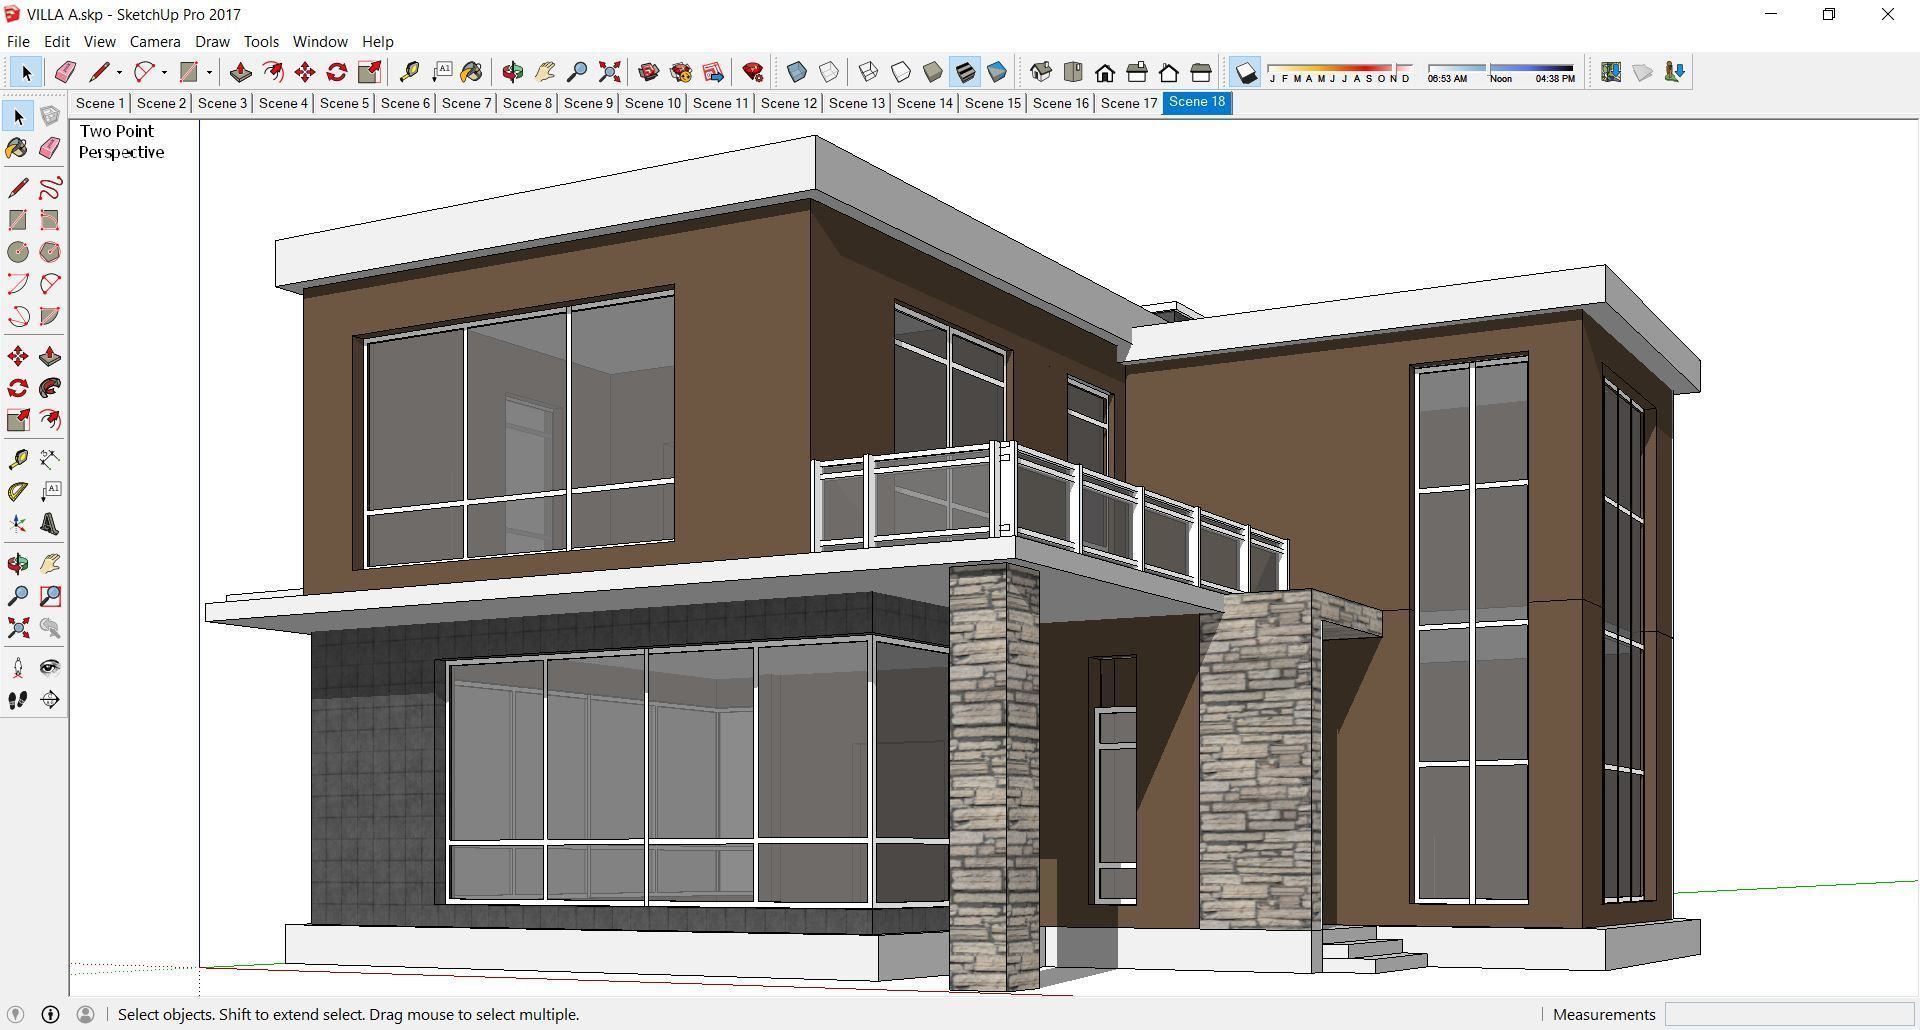Select the Pie arc tool
This screenshot has height=1030, width=1920.
pyautogui.click(x=50, y=316)
